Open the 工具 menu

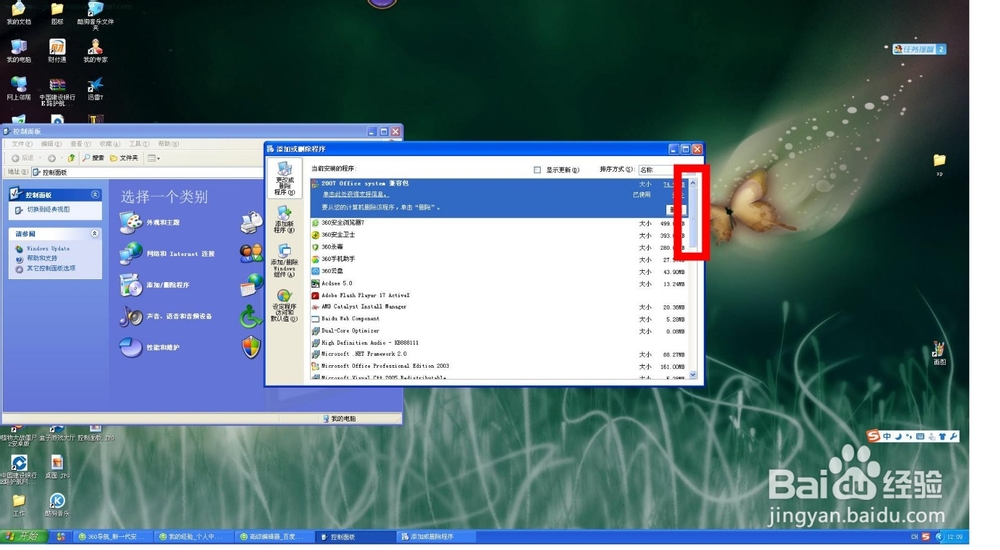click(x=139, y=144)
